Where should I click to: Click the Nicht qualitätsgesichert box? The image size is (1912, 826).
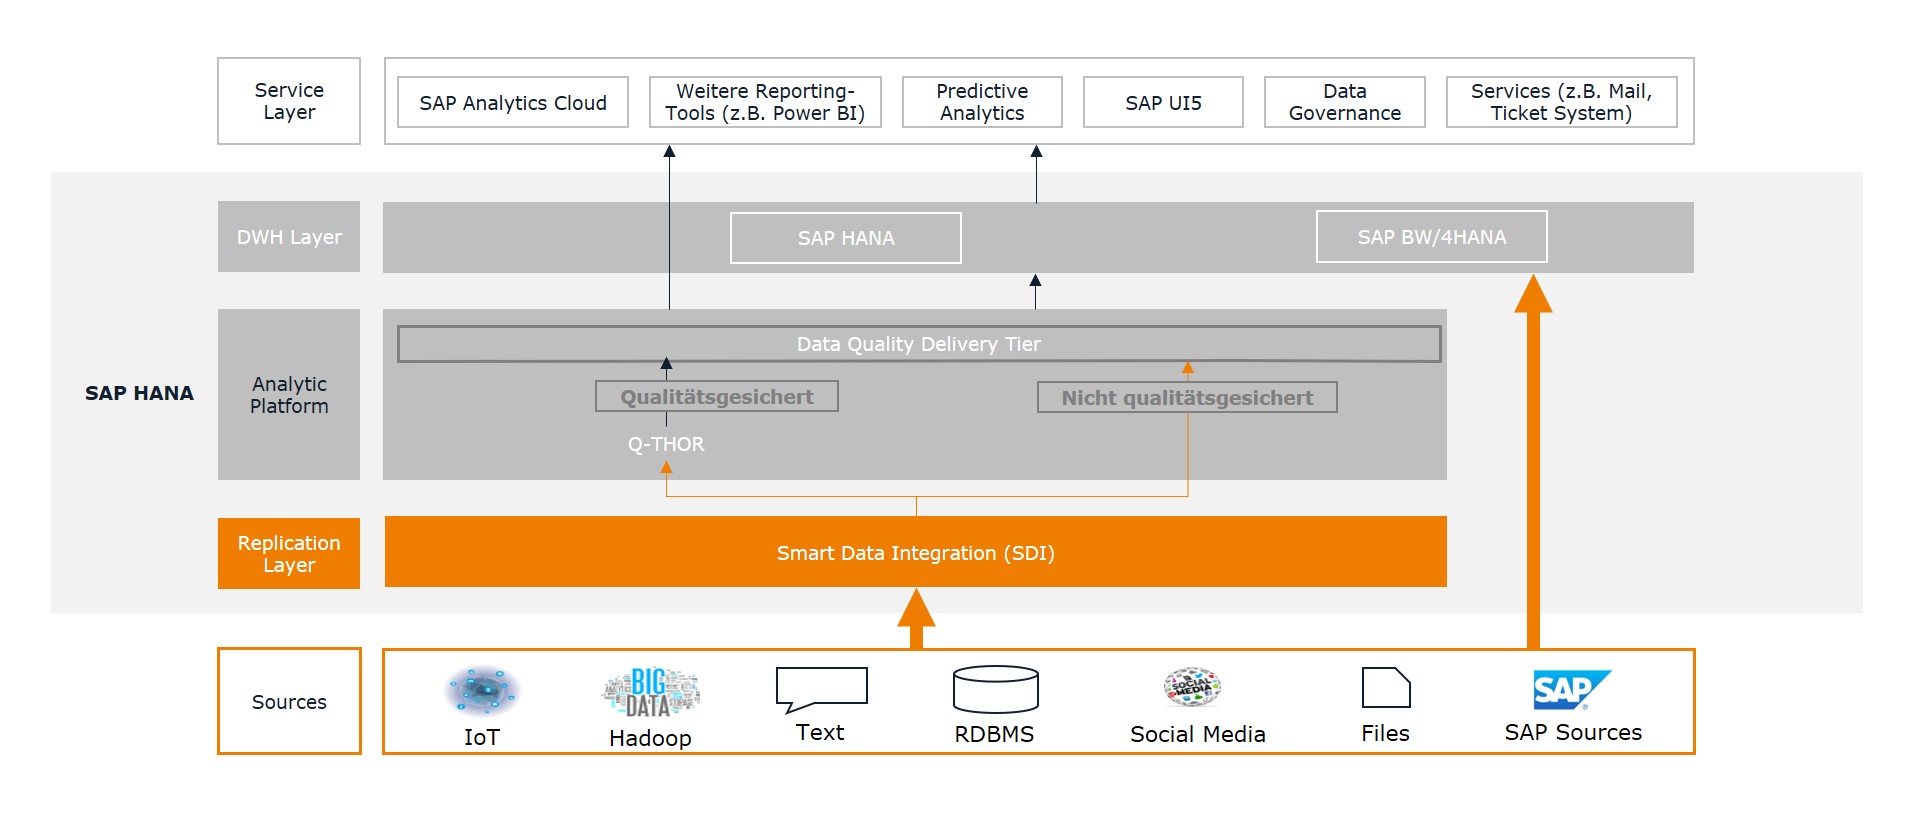pyautogui.click(x=1187, y=397)
